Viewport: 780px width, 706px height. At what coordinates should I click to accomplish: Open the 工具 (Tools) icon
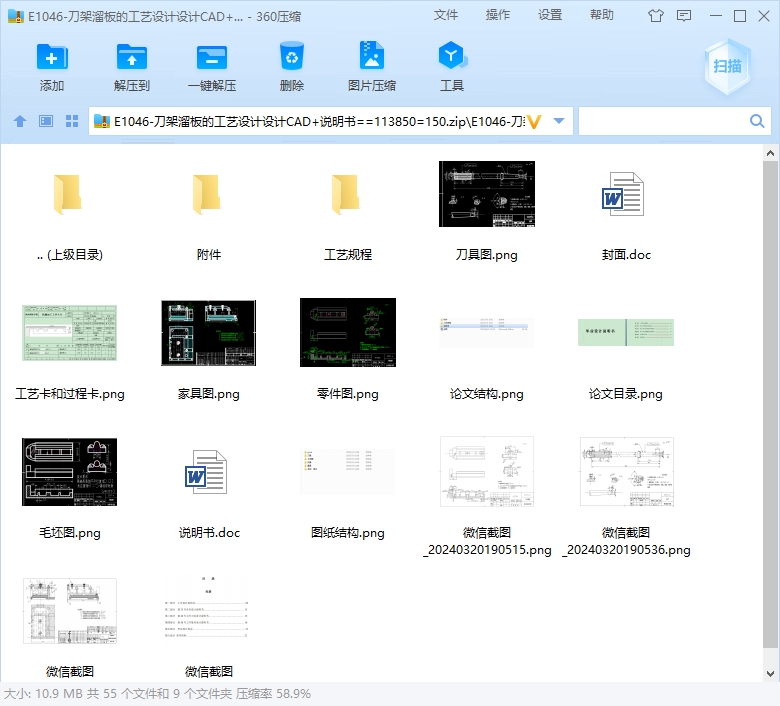[x=452, y=56]
